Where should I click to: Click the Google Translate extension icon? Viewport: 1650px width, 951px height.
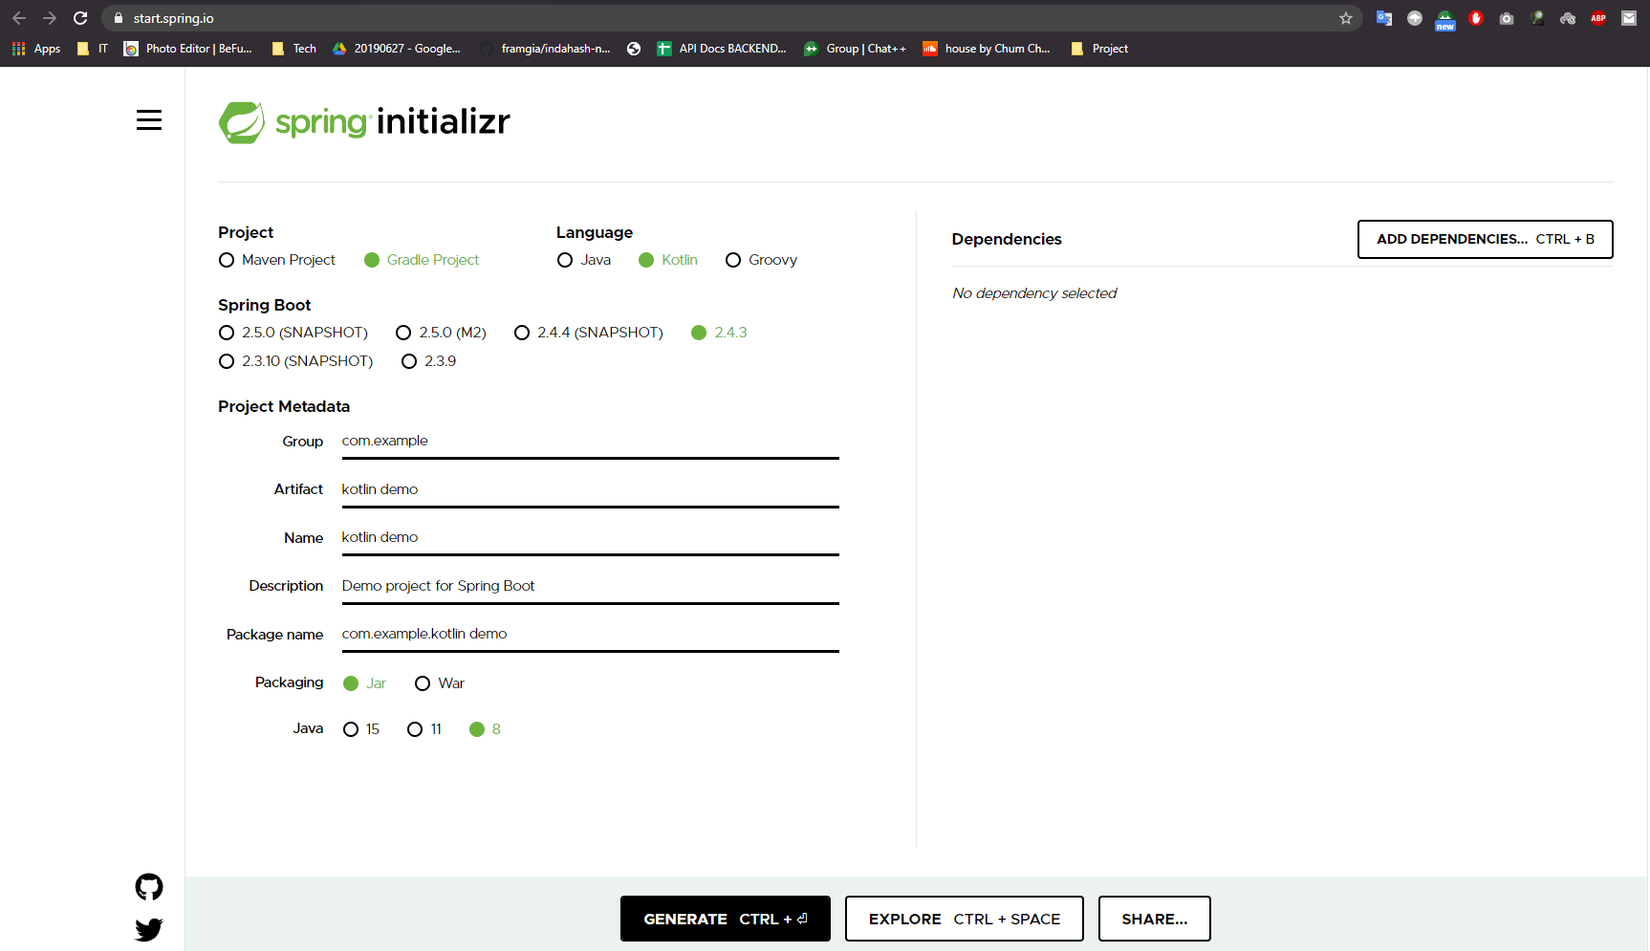tap(1384, 18)
